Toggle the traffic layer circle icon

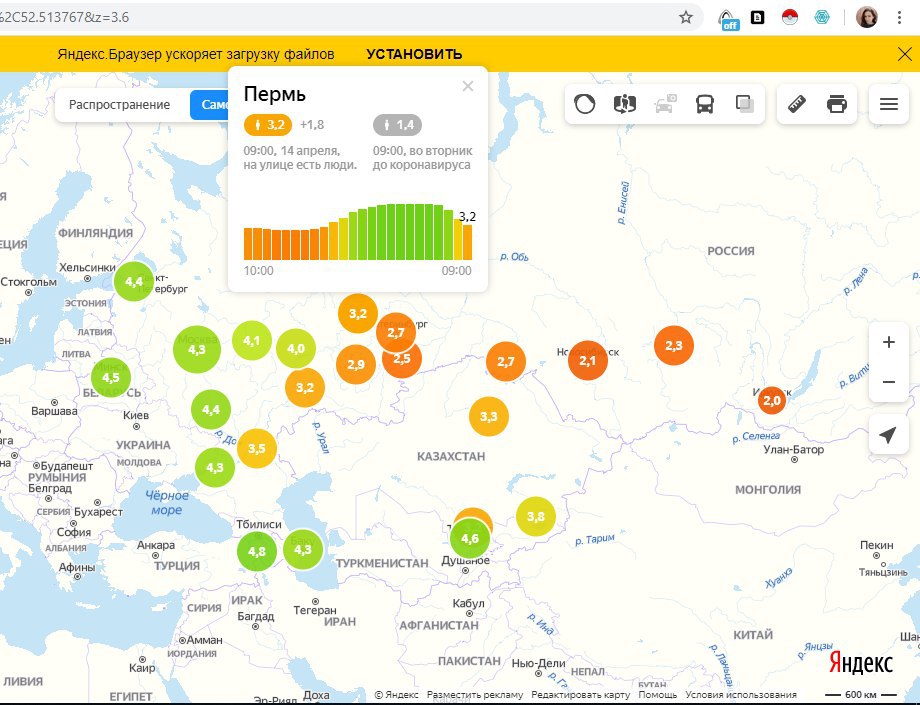[584, 104]
